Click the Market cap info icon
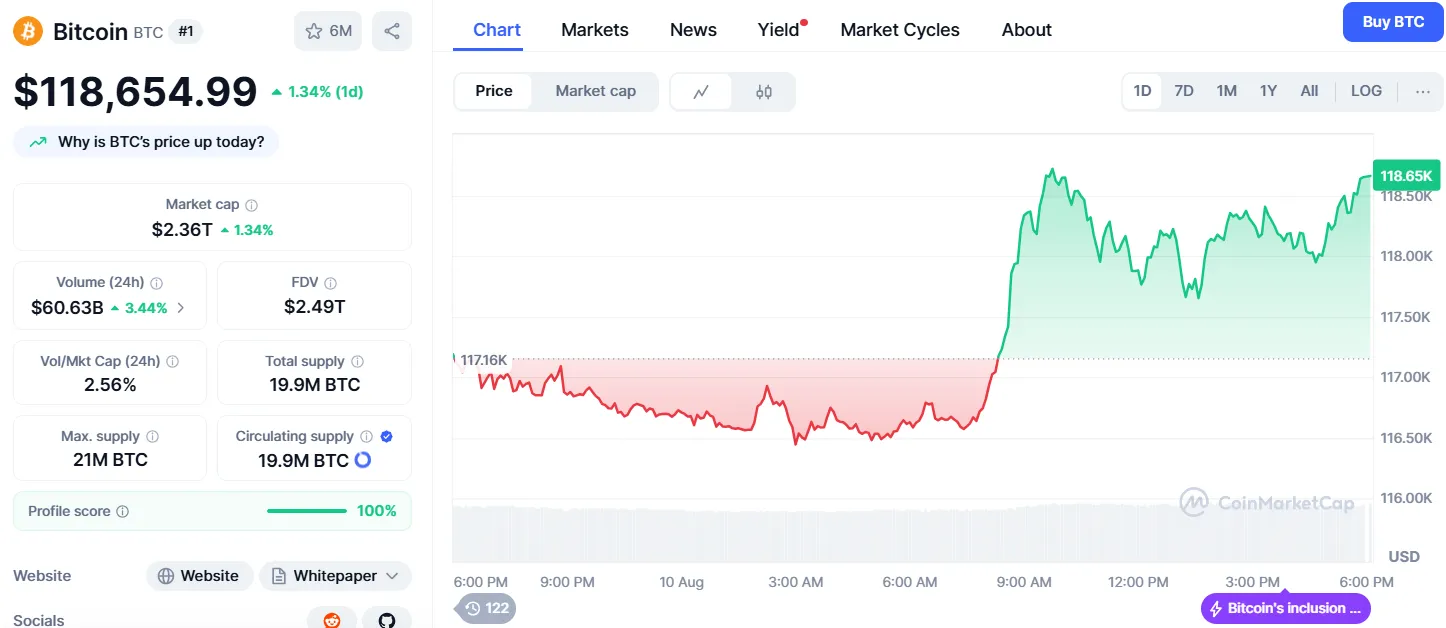This screenshot has width=1446, height=628. coord(251,205)
